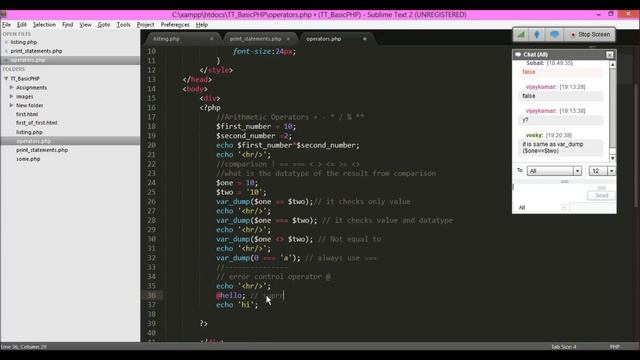
Task: Close print_statements.php in the Open Files list
Action: (6, 51)
